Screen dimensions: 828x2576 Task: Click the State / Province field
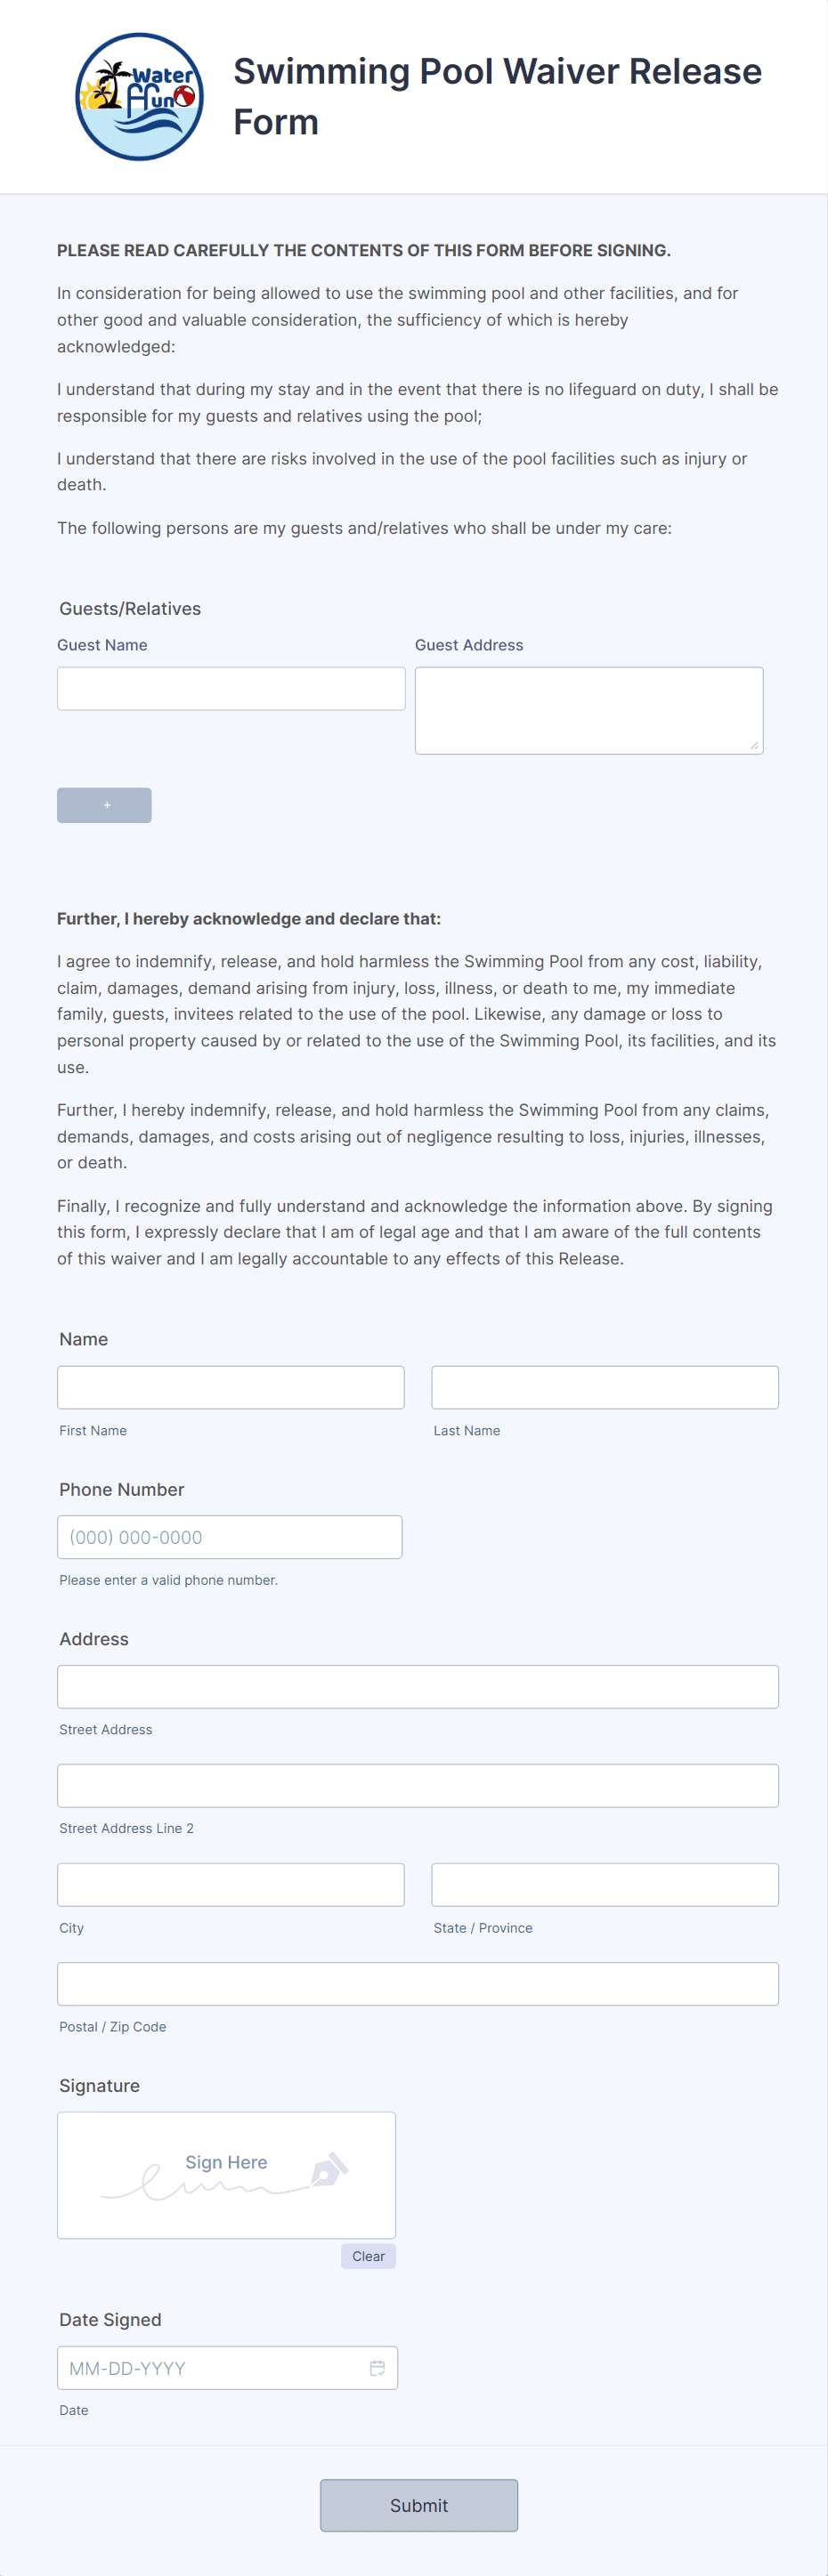(604, 1884)
